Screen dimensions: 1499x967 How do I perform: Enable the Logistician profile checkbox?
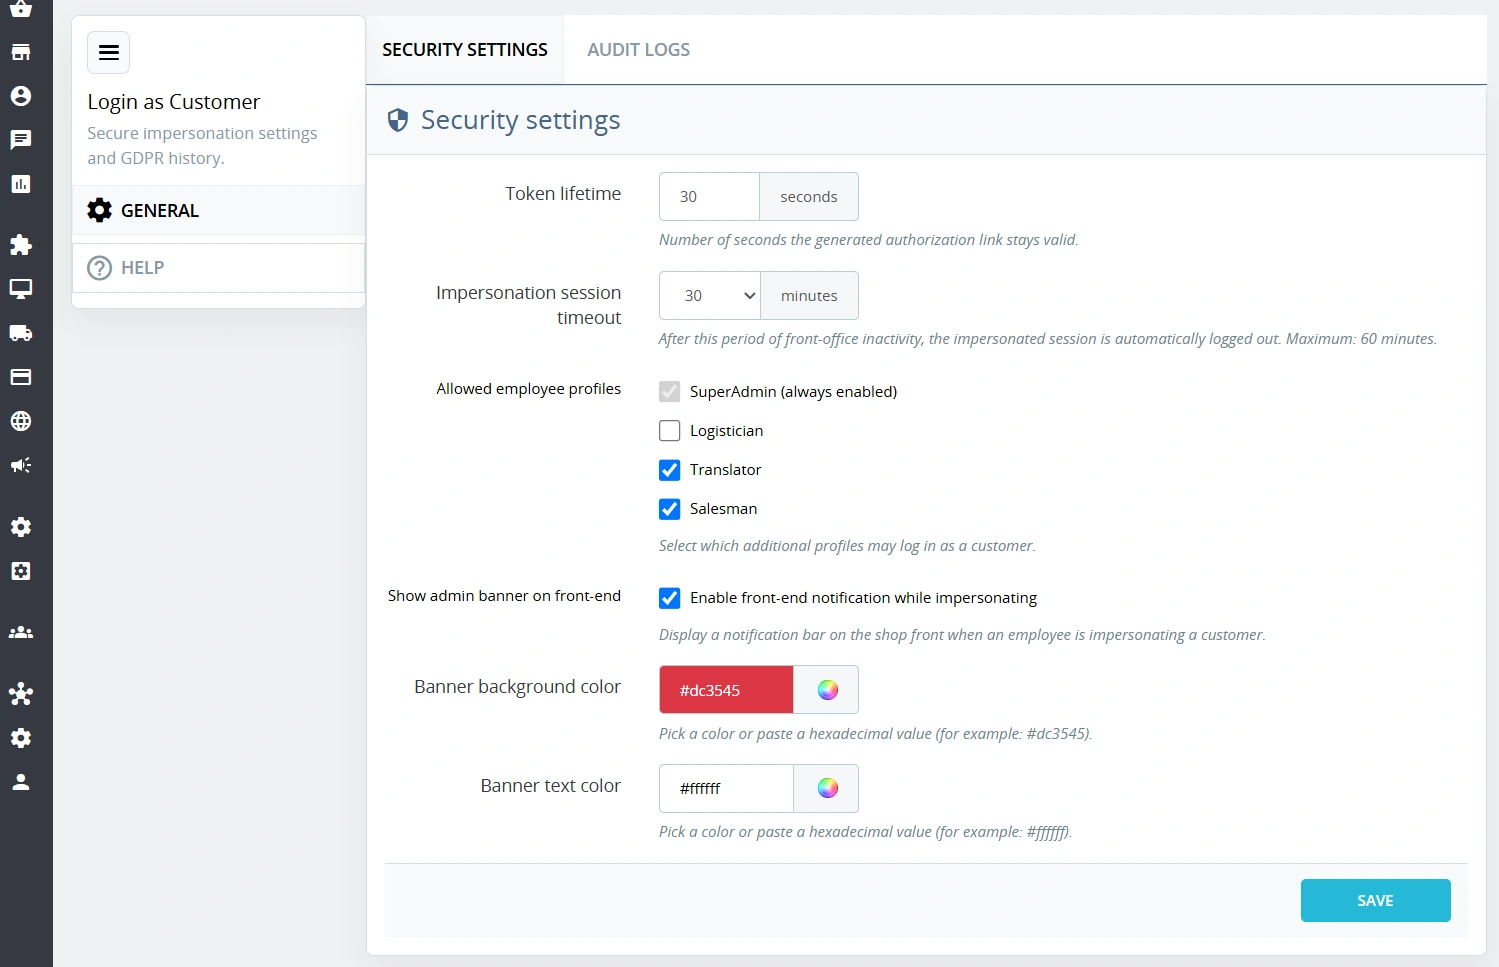tap(670, 431)
